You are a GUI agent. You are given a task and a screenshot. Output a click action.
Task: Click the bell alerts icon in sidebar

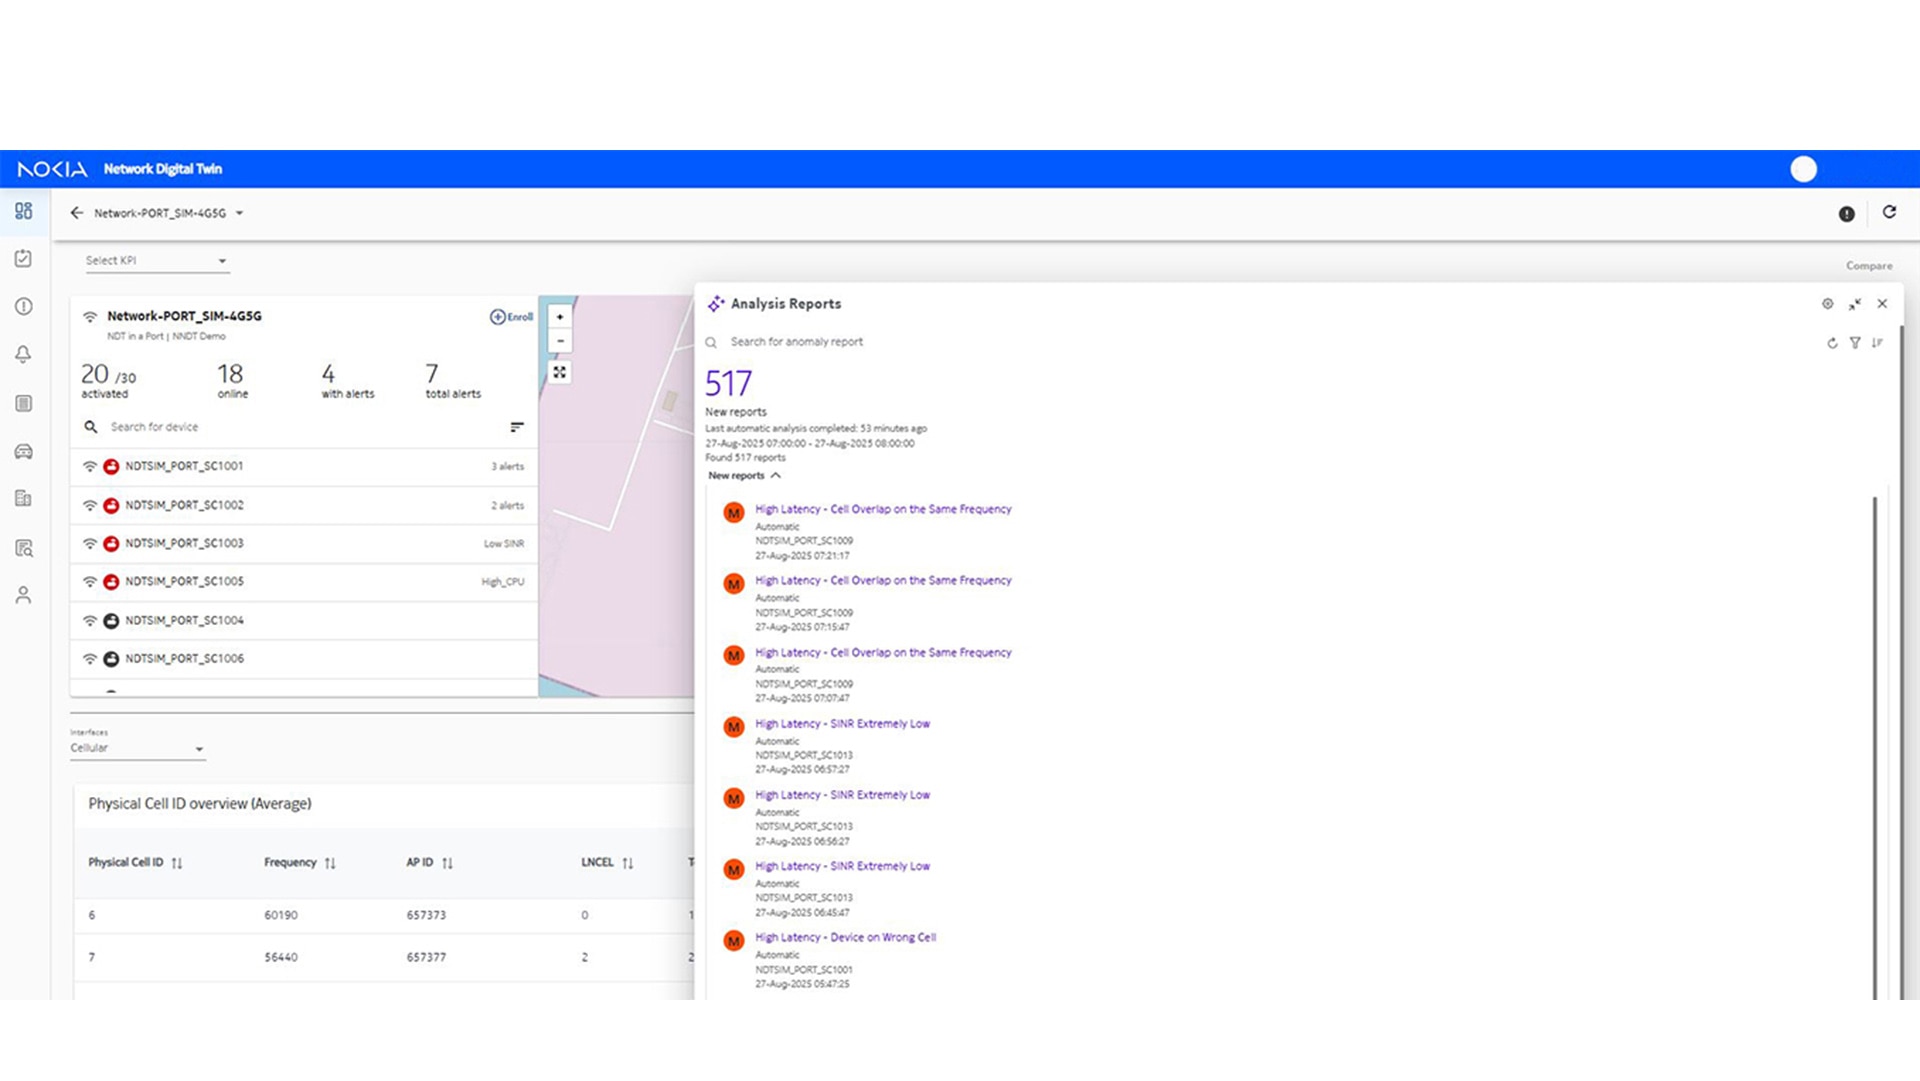(24, 354)
